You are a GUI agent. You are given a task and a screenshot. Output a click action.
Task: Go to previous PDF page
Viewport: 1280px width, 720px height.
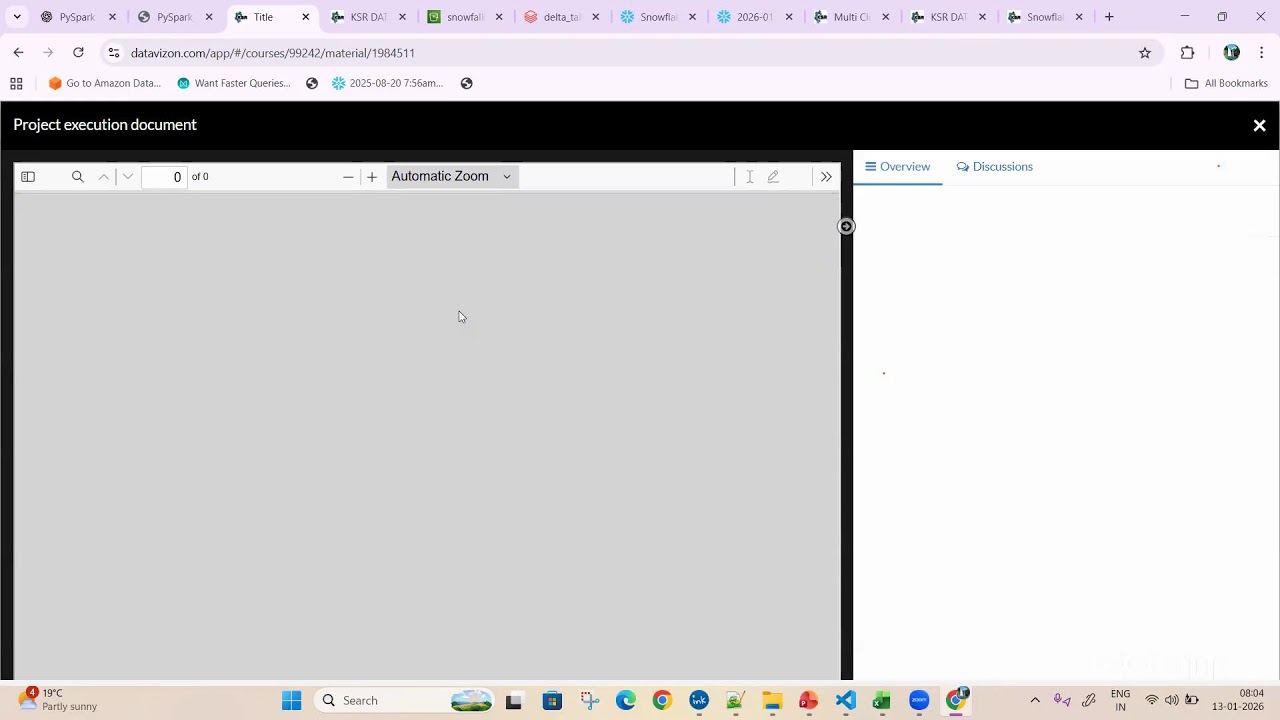point(103,177)
